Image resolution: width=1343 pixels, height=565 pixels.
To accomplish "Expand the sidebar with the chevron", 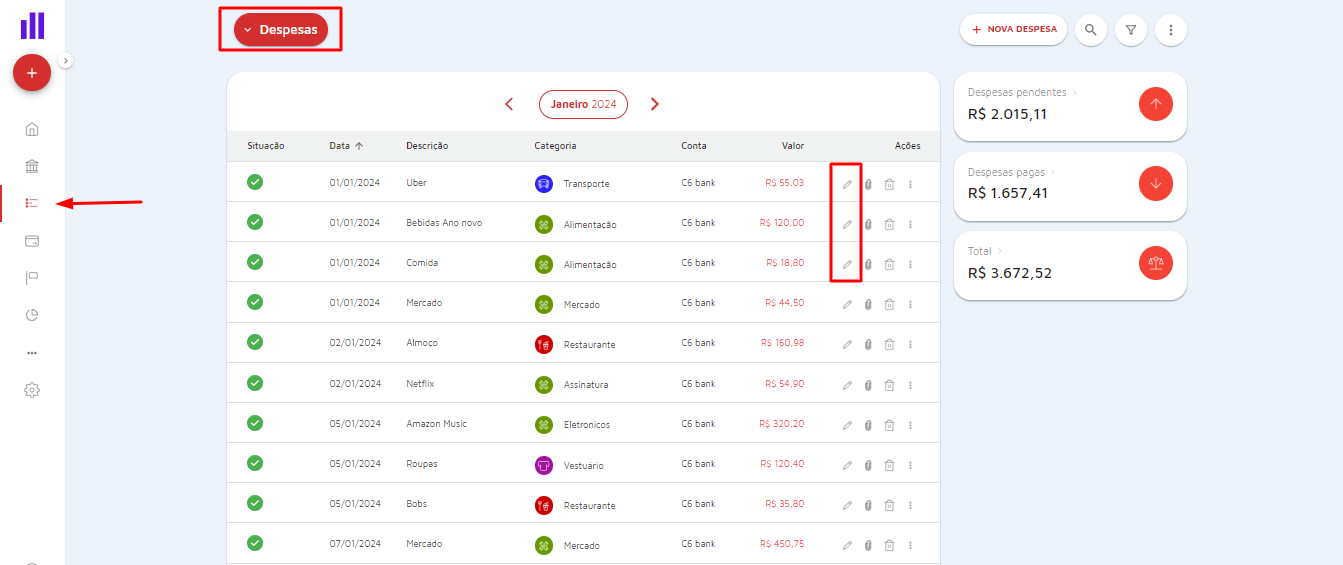I will tap(66, 60).
